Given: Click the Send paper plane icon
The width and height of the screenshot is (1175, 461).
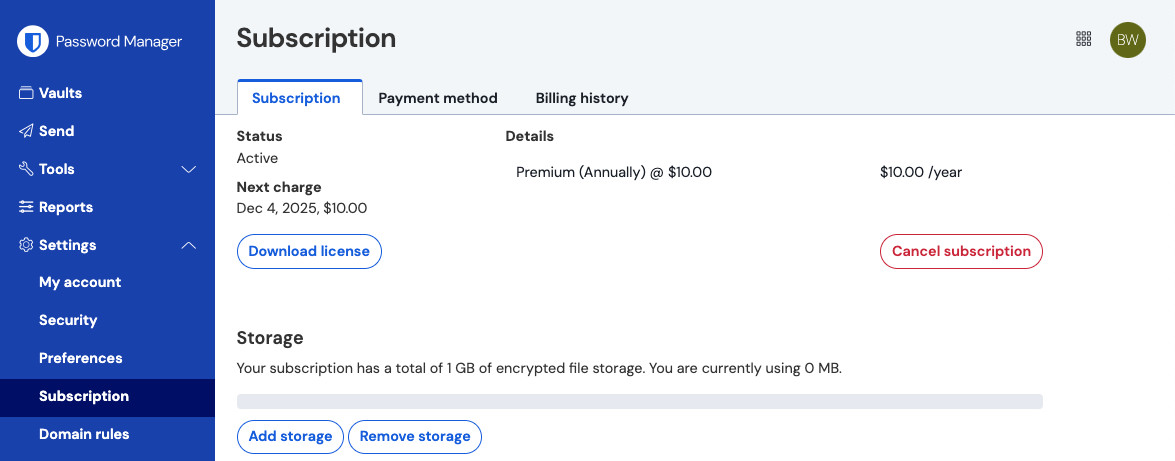Looking at the screenshot, I should click(x=26, y=131).
